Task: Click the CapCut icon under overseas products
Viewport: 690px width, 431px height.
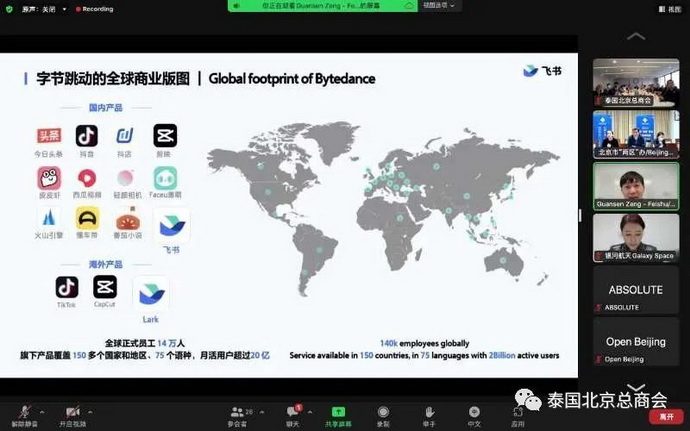Action: [105, 287]
